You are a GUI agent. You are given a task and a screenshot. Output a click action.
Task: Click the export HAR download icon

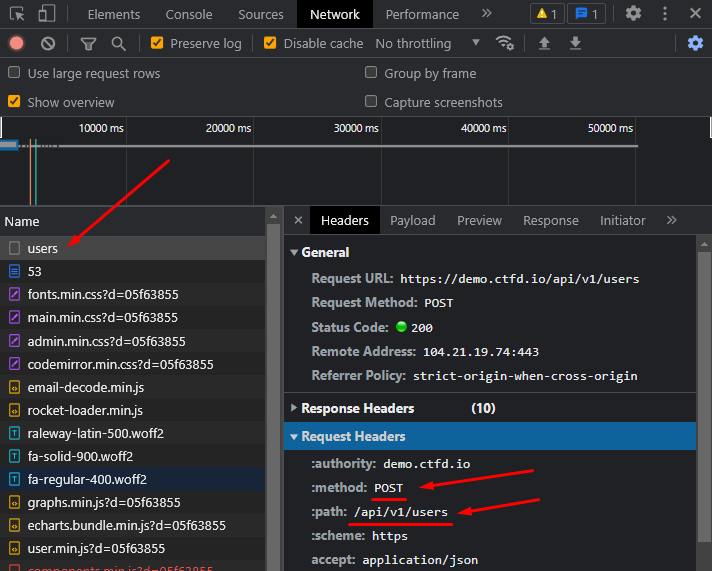click(575, 44)
